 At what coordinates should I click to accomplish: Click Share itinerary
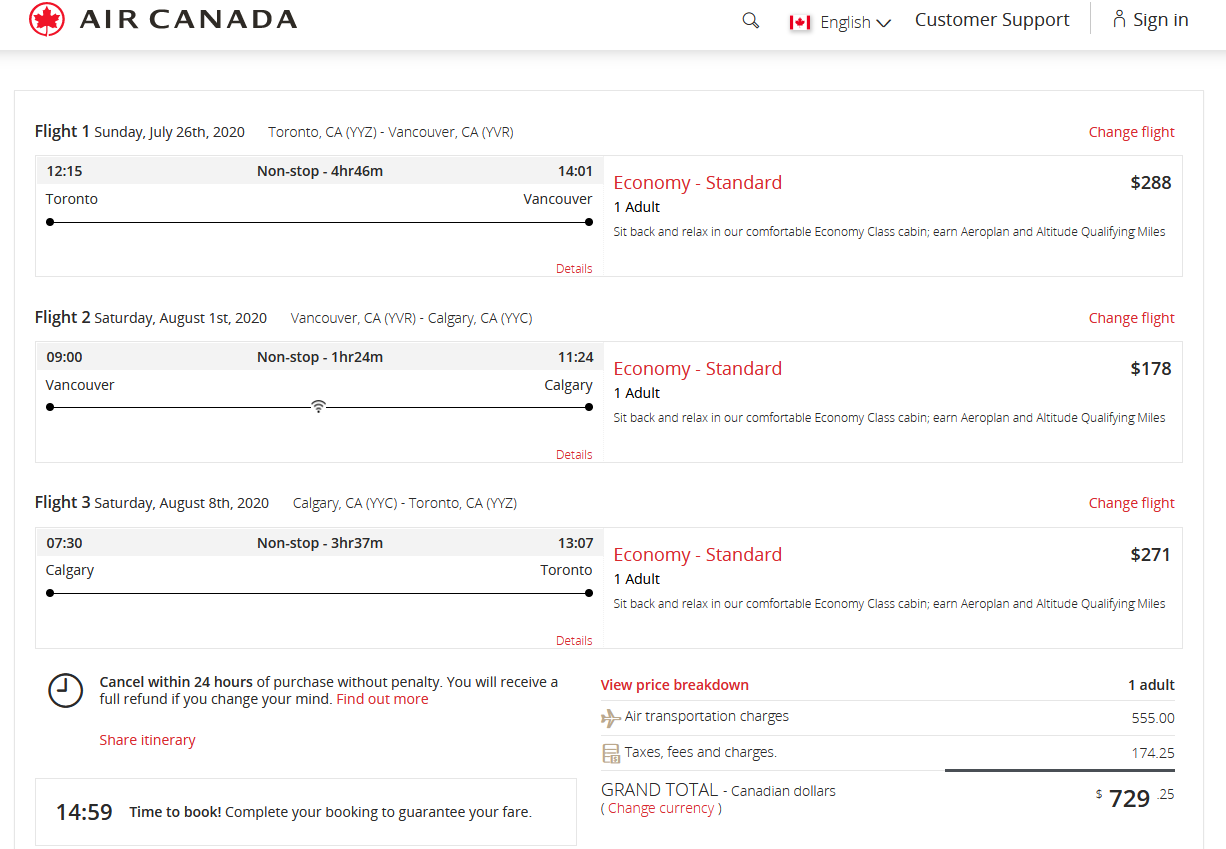147,740
